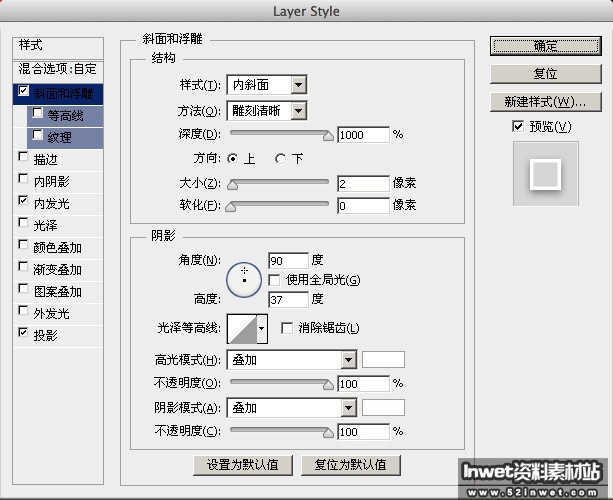Click the shadow opacity (C) slider handle
The width and height of the screenshot is (613, 500).
pos(328,433)
